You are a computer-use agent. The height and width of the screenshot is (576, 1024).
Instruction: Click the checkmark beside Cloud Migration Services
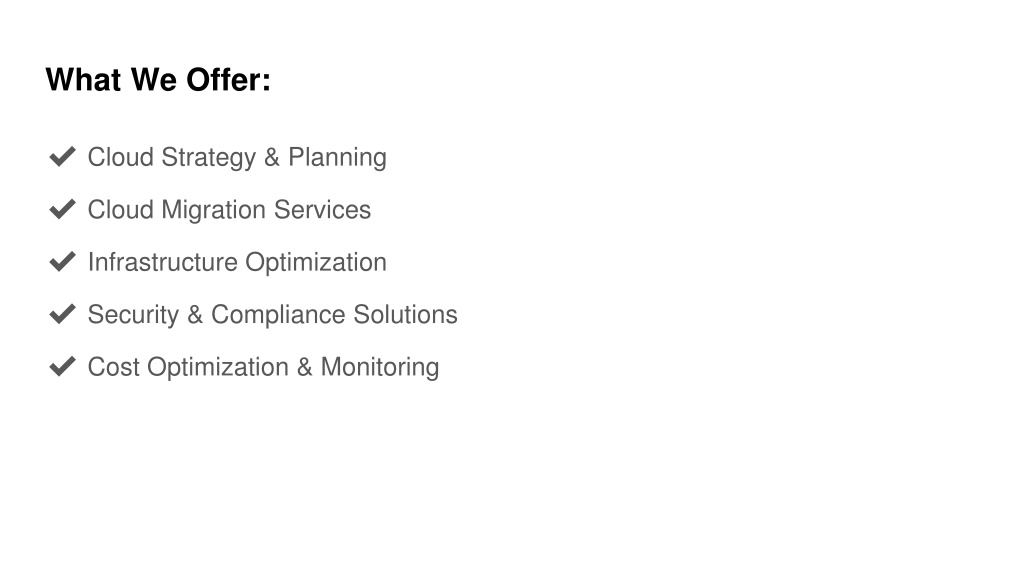63,209
